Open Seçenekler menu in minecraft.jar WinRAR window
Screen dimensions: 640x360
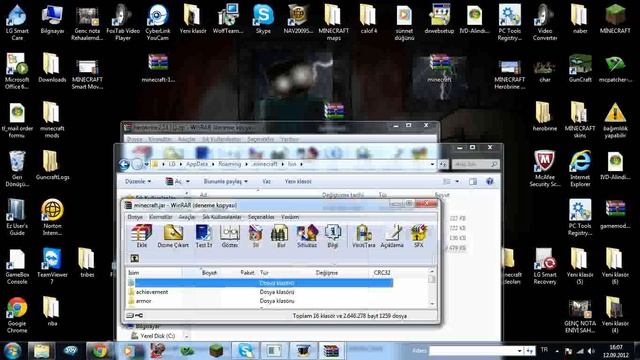pyautogui.click(x=261, y=217)
